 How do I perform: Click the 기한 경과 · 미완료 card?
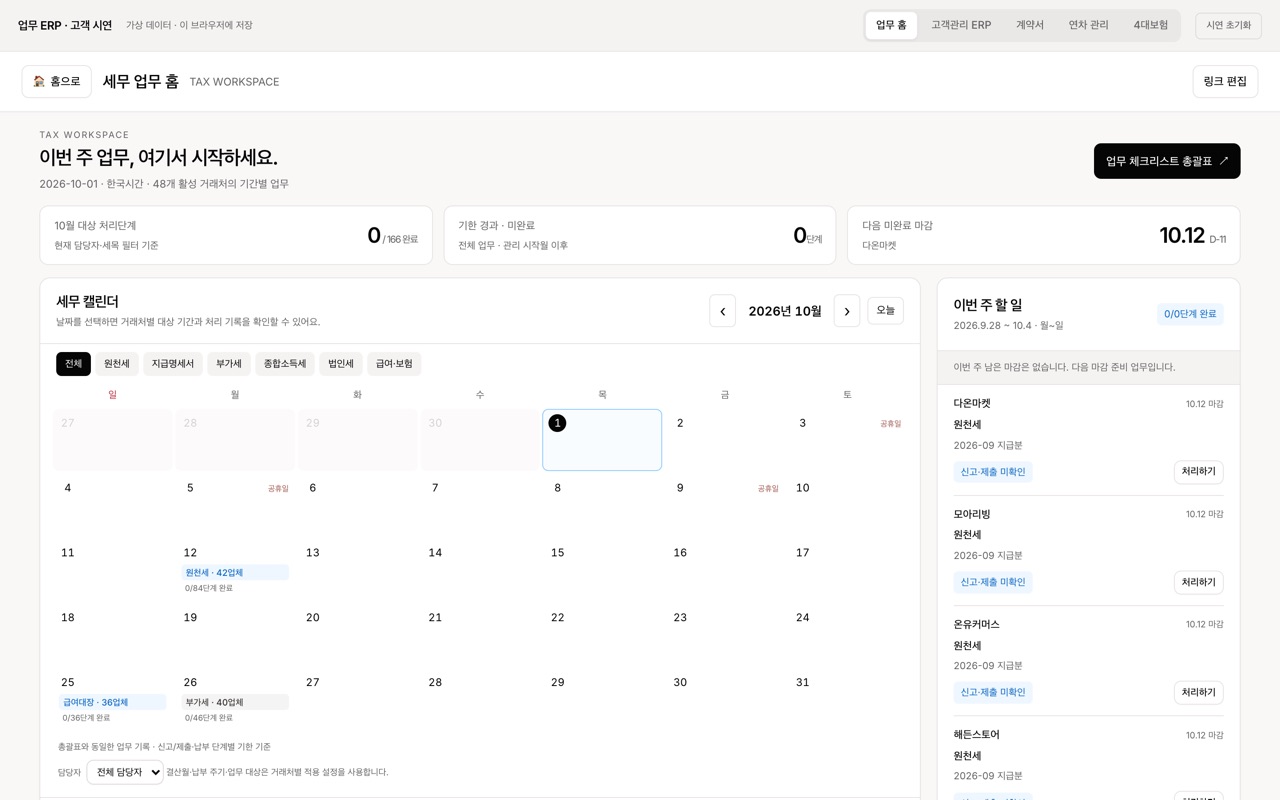pyautogui.click(x=640, y=235)
